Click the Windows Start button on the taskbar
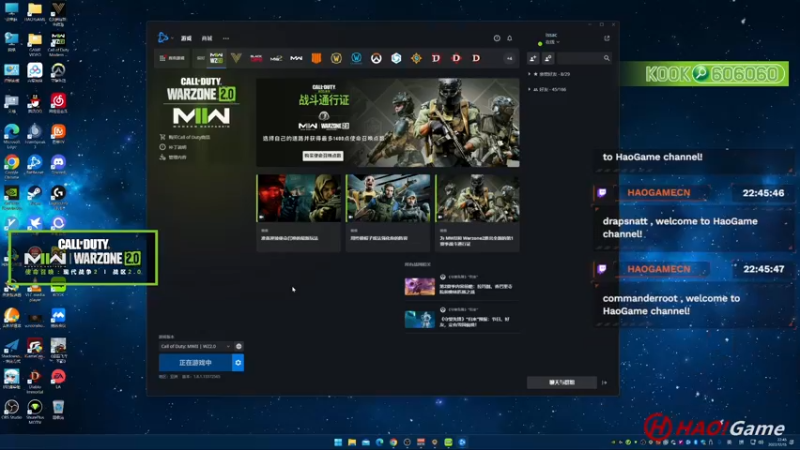Screen dimensions: 800x450 coord(338,442)
